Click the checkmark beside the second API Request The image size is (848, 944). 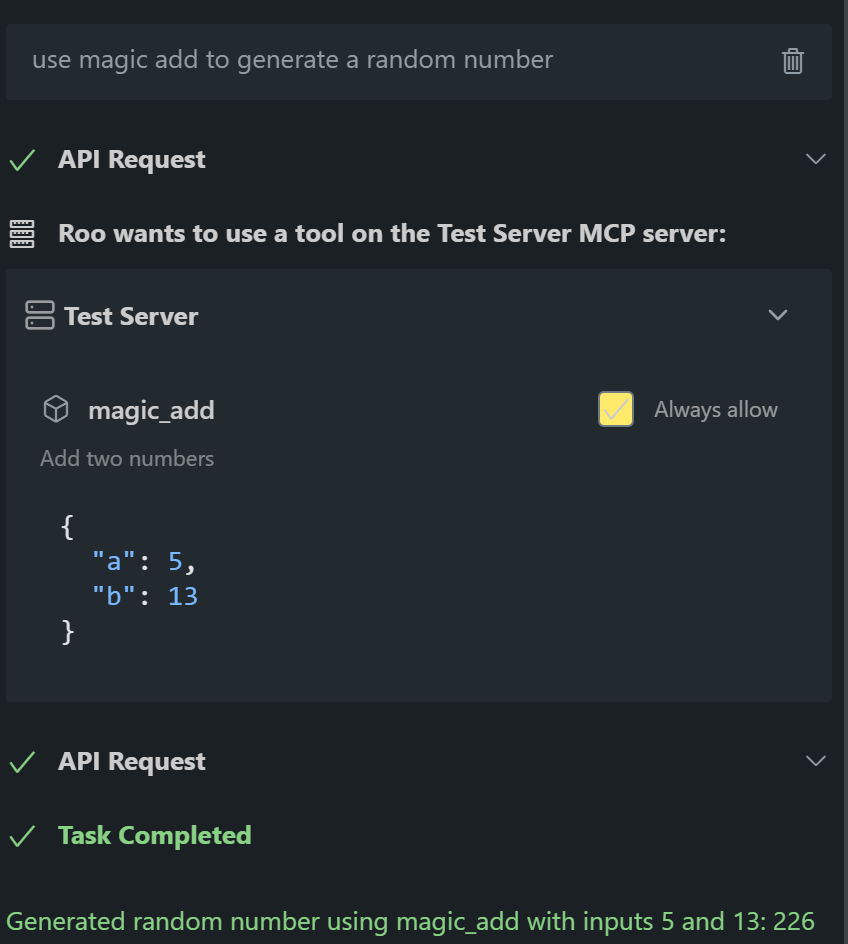(22, 762)
